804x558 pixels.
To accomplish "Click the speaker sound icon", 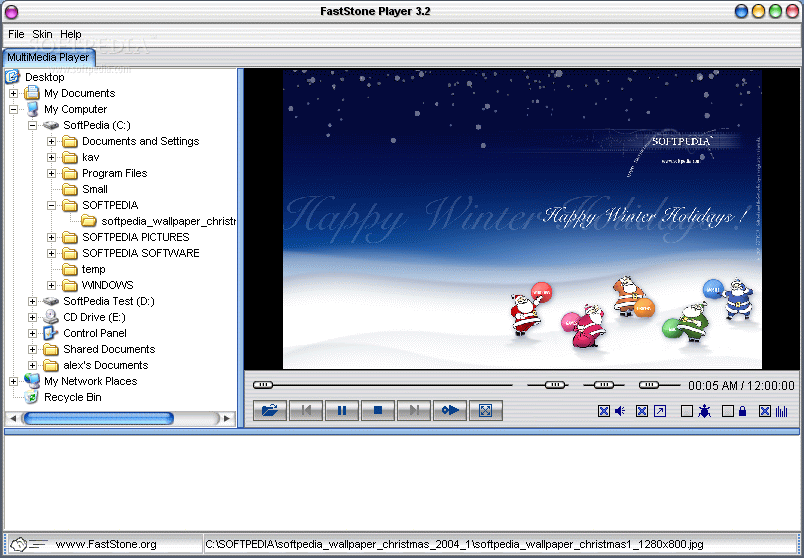I will pyautogui.click(x=620, y=411).
